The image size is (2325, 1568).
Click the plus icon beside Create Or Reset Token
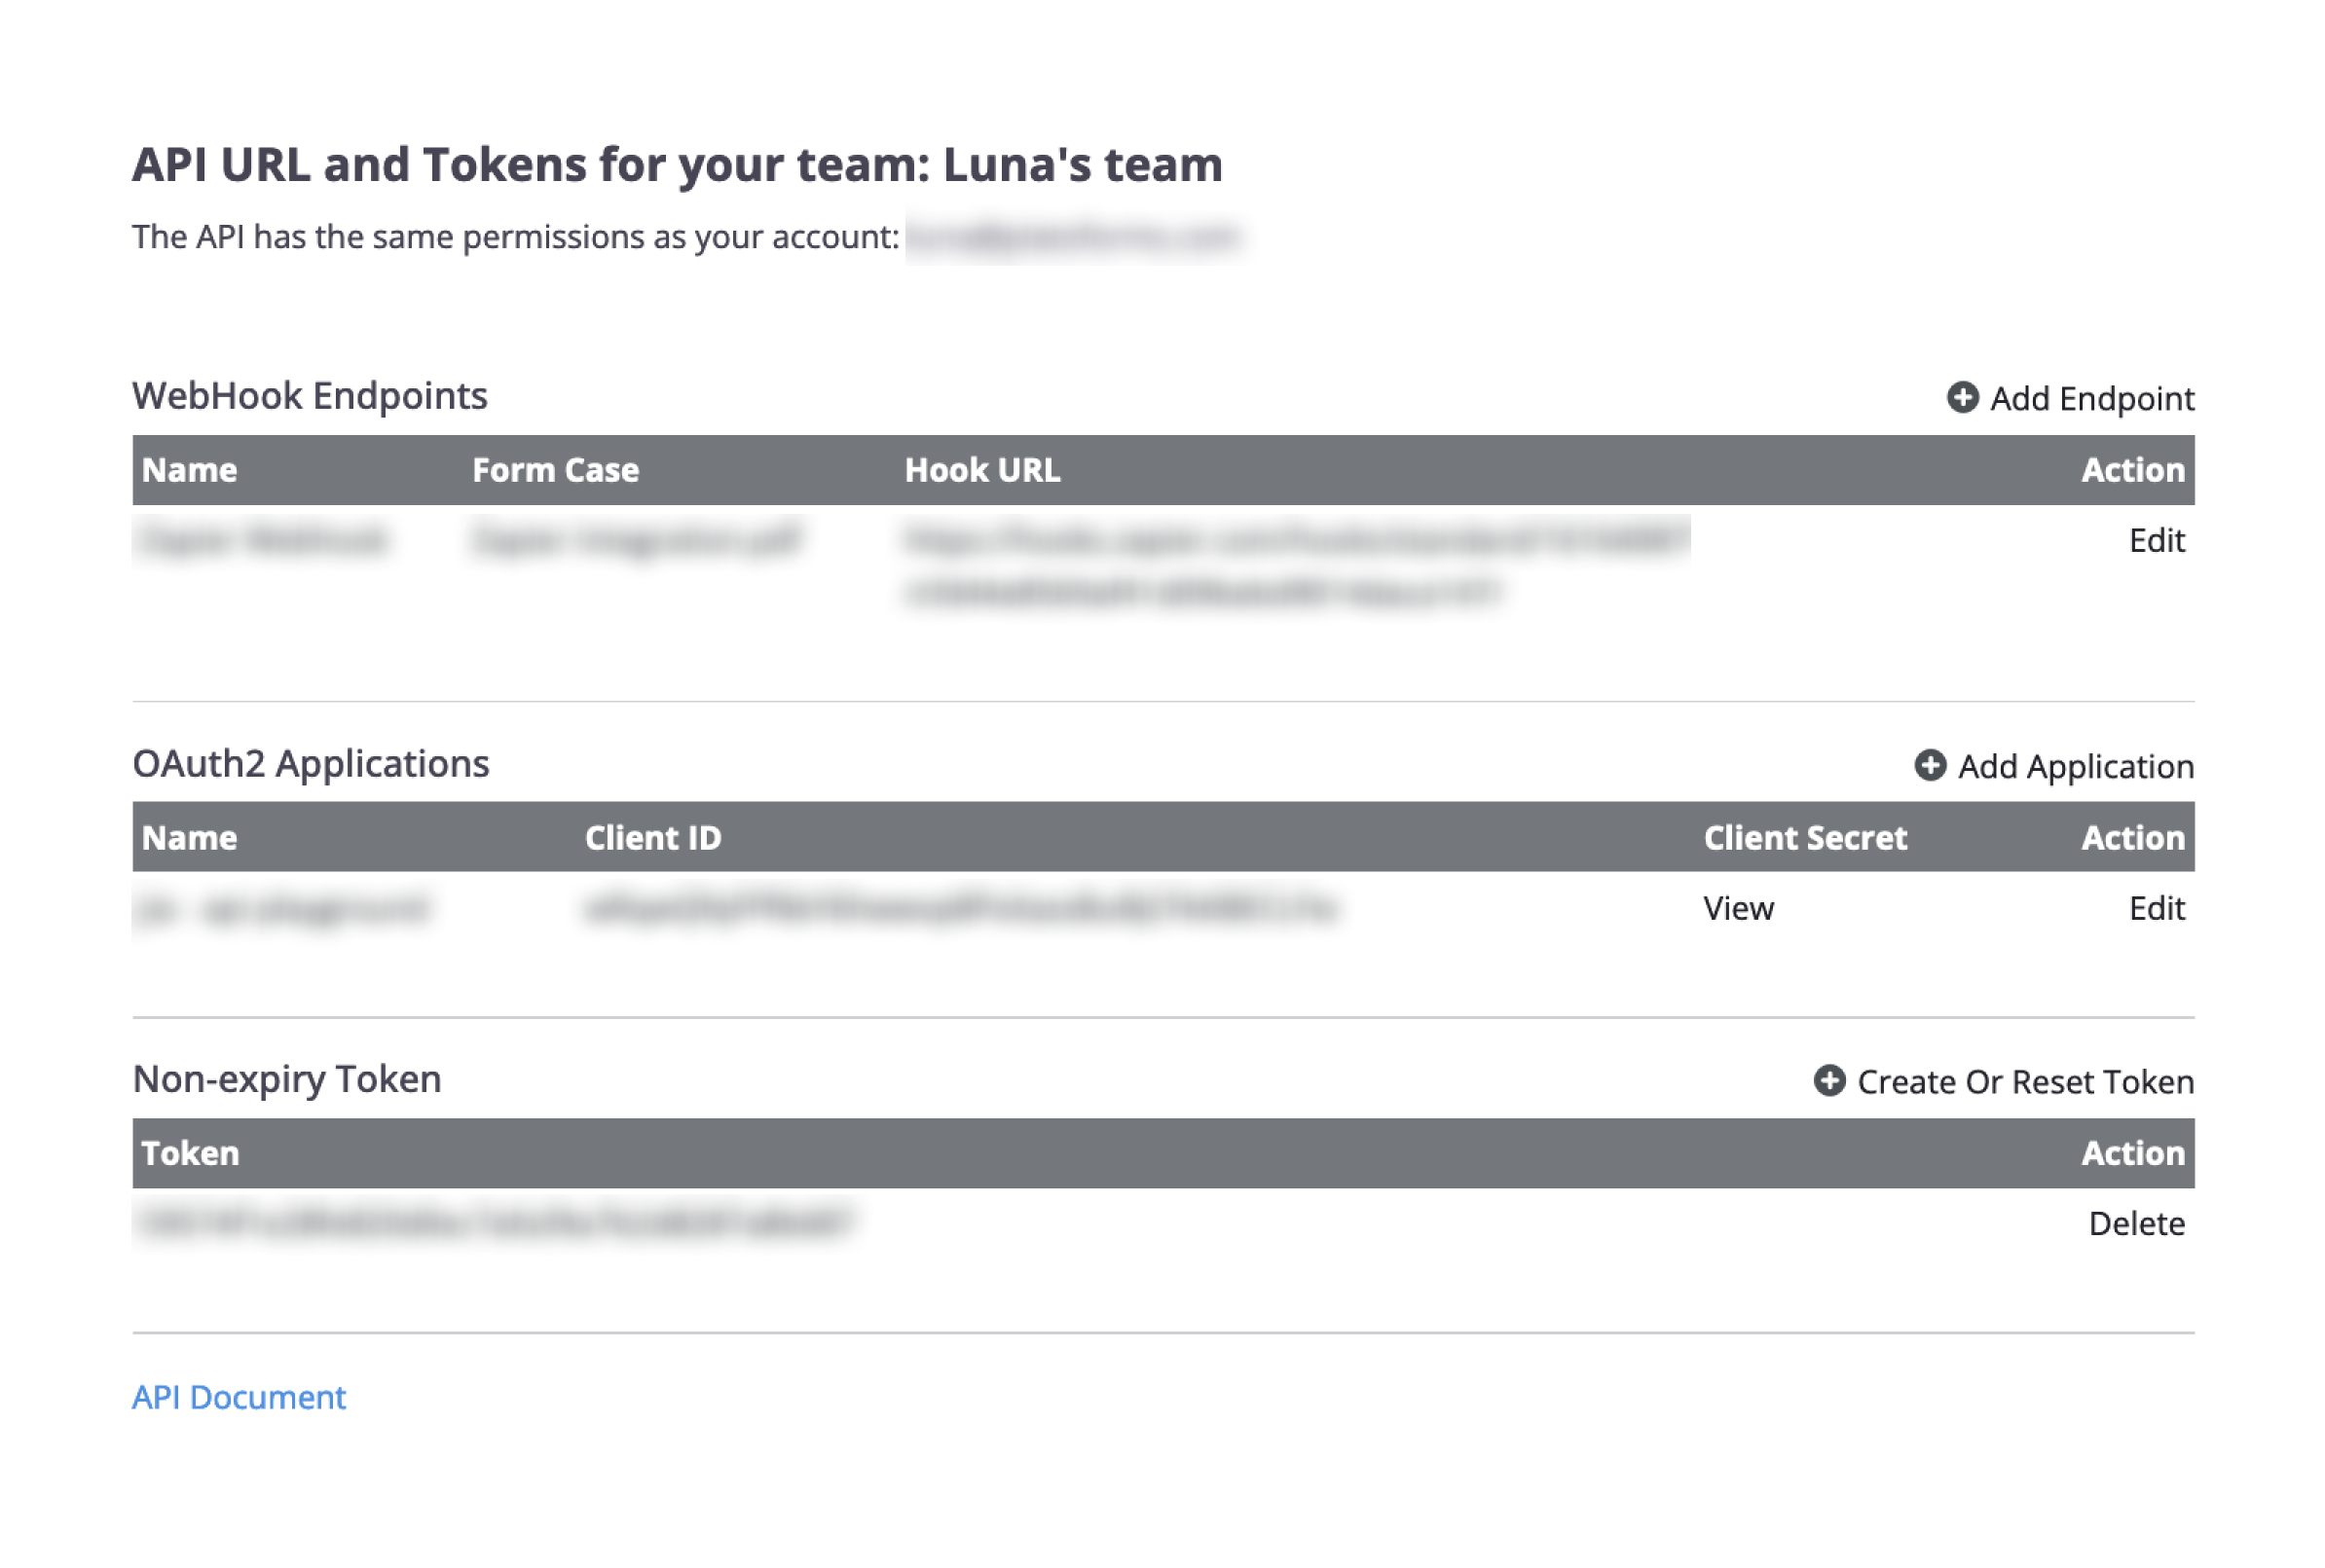[x=1828, y=1080]
